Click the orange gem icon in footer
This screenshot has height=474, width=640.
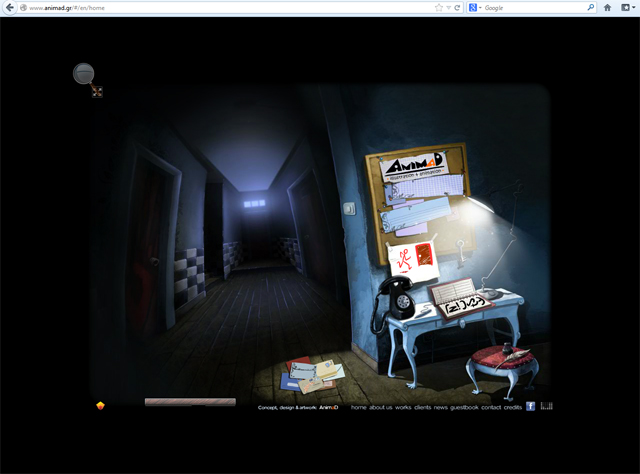pyautogui.click(x=100, y=406)
